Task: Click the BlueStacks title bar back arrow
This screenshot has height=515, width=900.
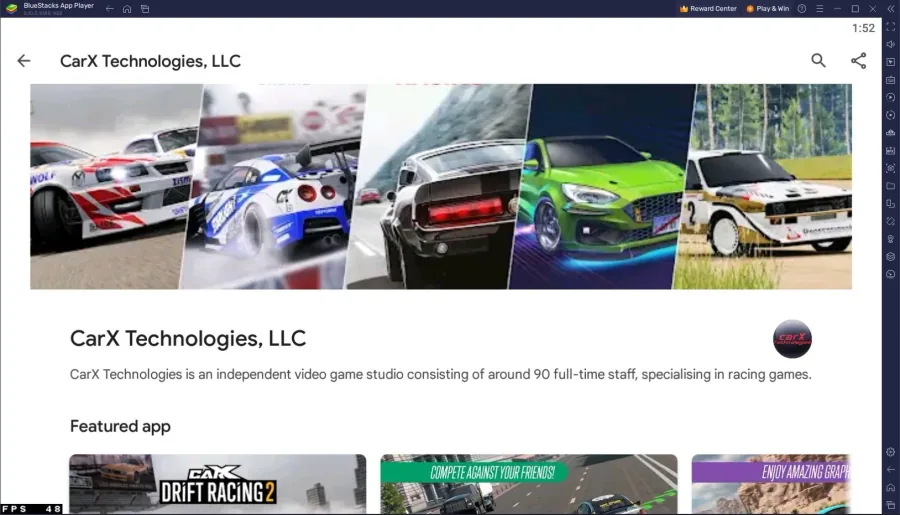Action: (110, 9)
